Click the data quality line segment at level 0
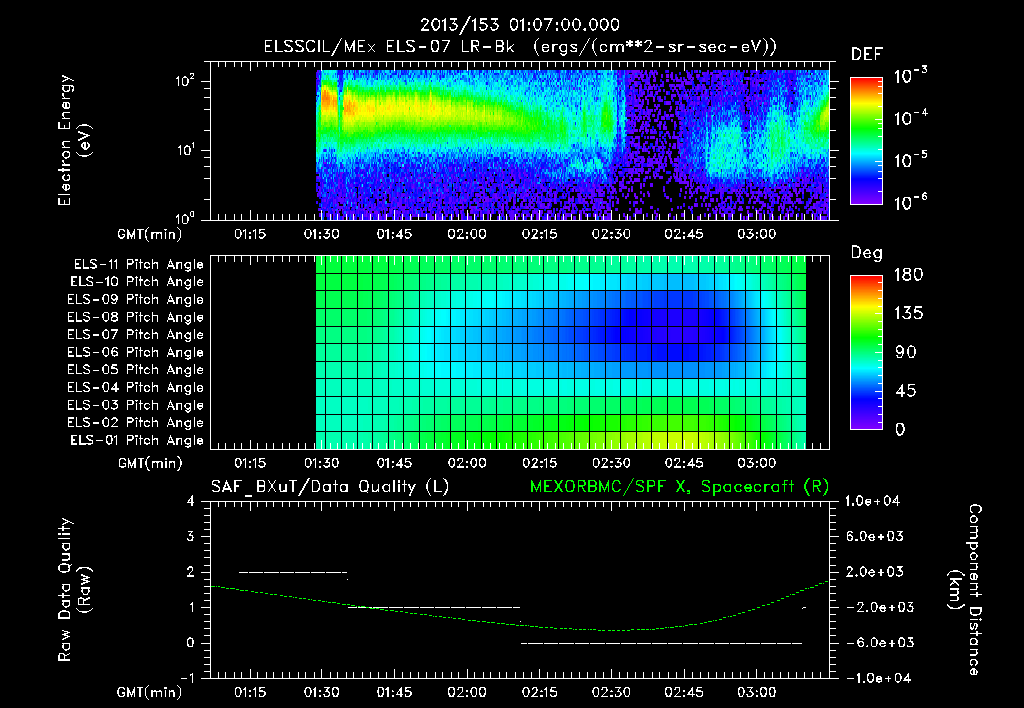 pyautogui.click(x=661, y=643)
